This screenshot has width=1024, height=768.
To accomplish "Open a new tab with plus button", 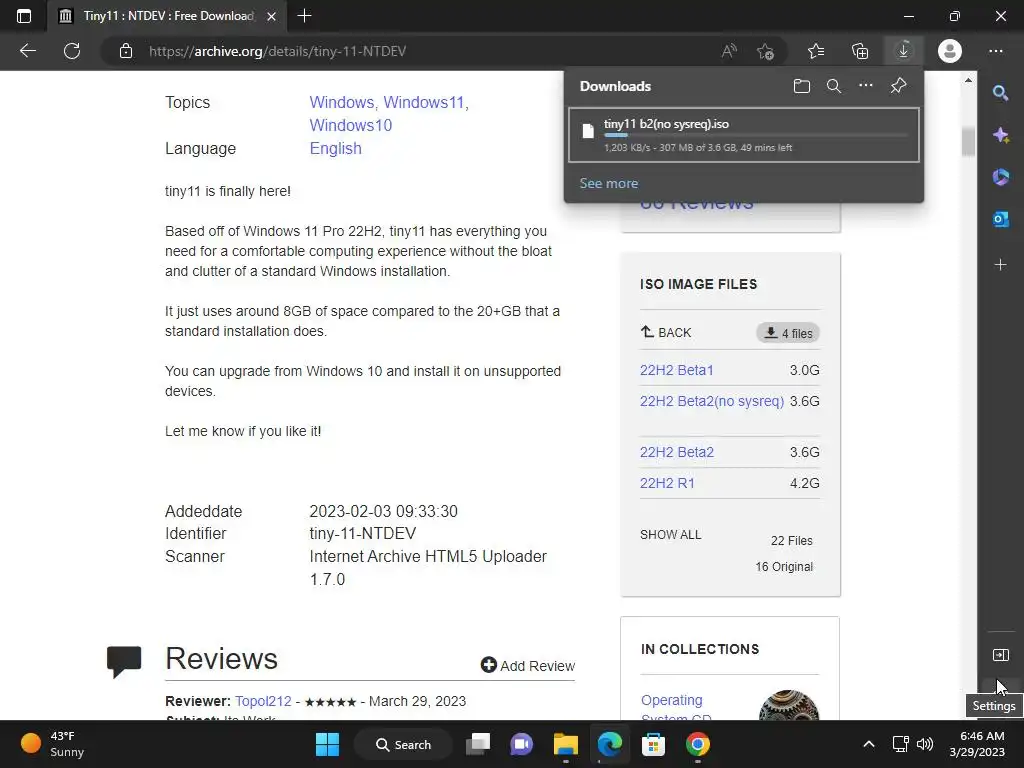I will pyautogui.click(x=304, y=16).
